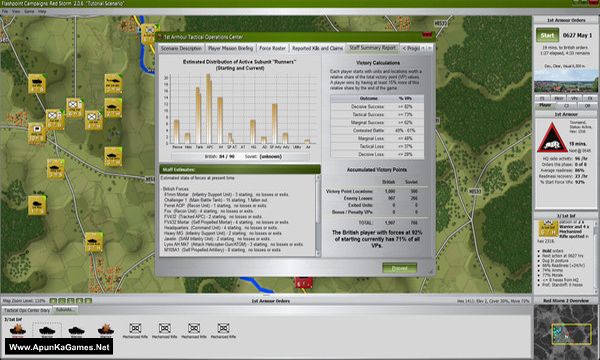
Task: Open the Game menu
Action: [29, 11]
